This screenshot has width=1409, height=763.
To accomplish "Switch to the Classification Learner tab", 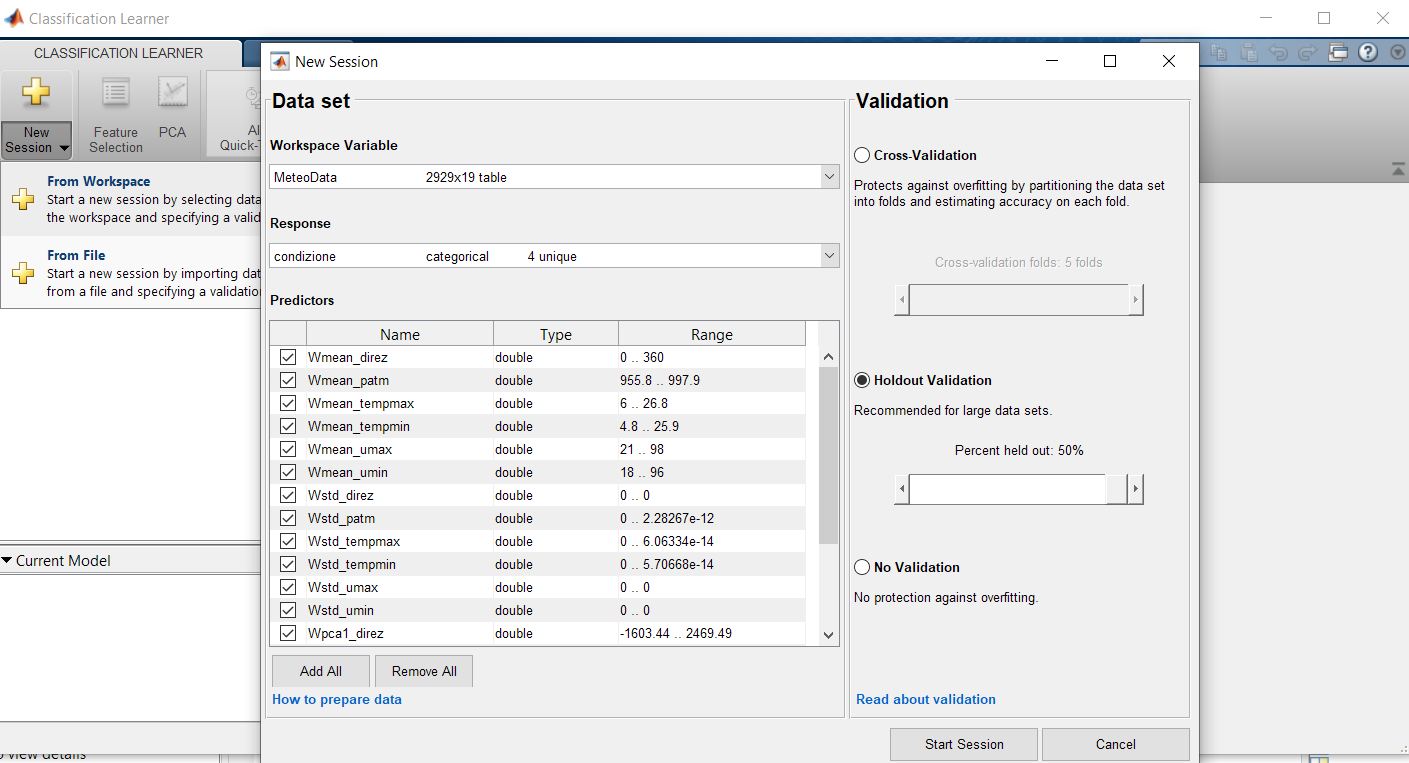I will click(x=118, y=53).
